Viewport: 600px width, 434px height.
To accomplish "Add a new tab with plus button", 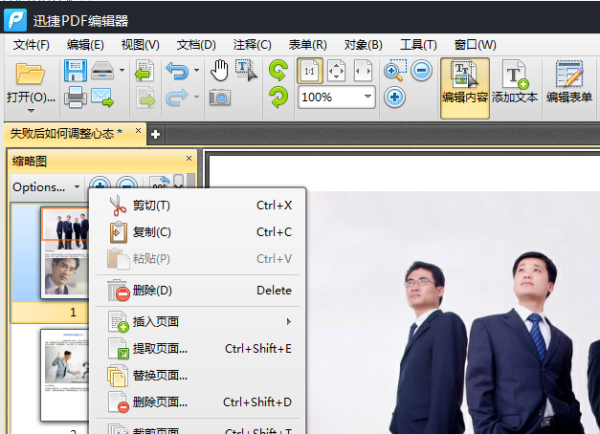I will (x=155, y=135).
